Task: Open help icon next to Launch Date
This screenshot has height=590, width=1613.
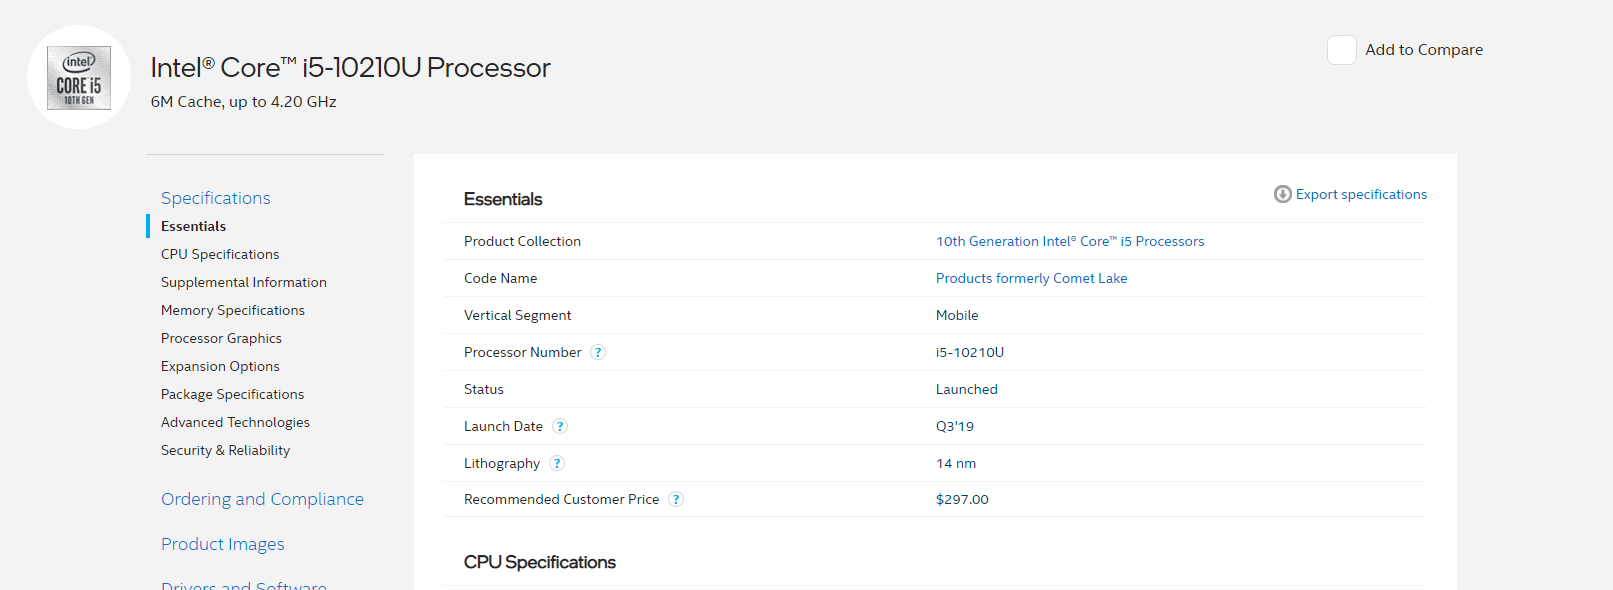Action: 560,426
